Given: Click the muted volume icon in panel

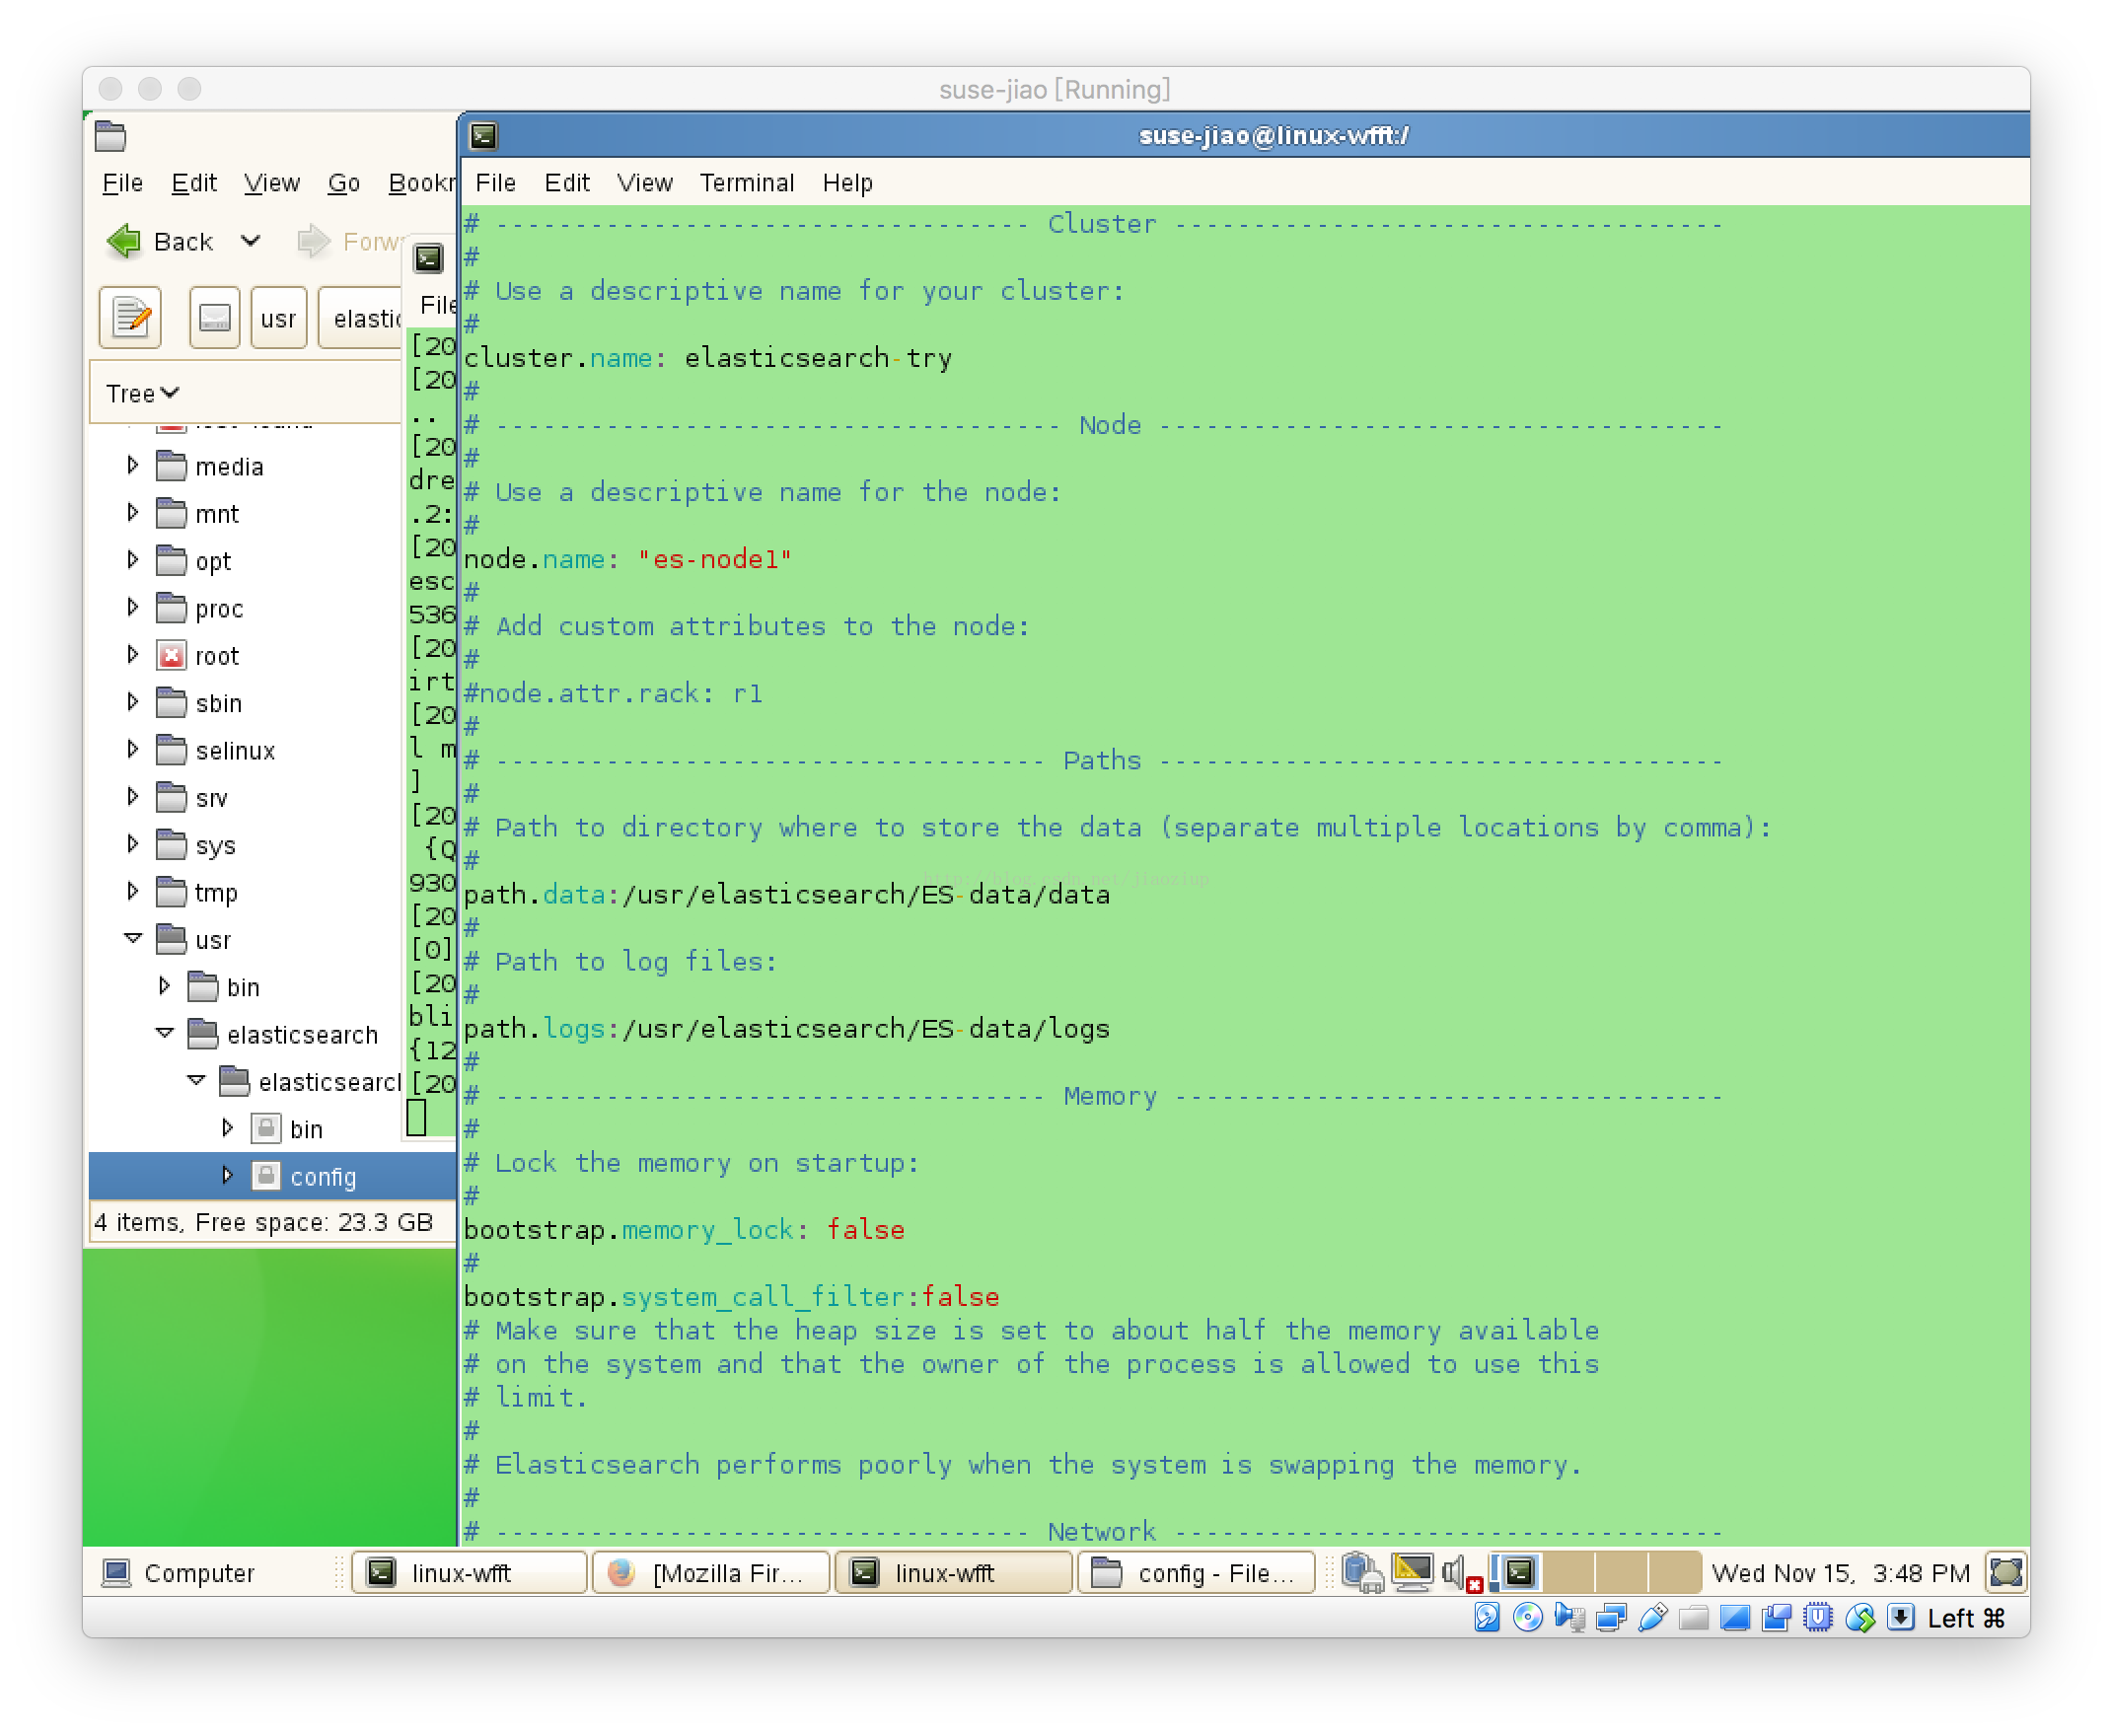Looking at the screenshot, I should [x=1460, y=1573].
